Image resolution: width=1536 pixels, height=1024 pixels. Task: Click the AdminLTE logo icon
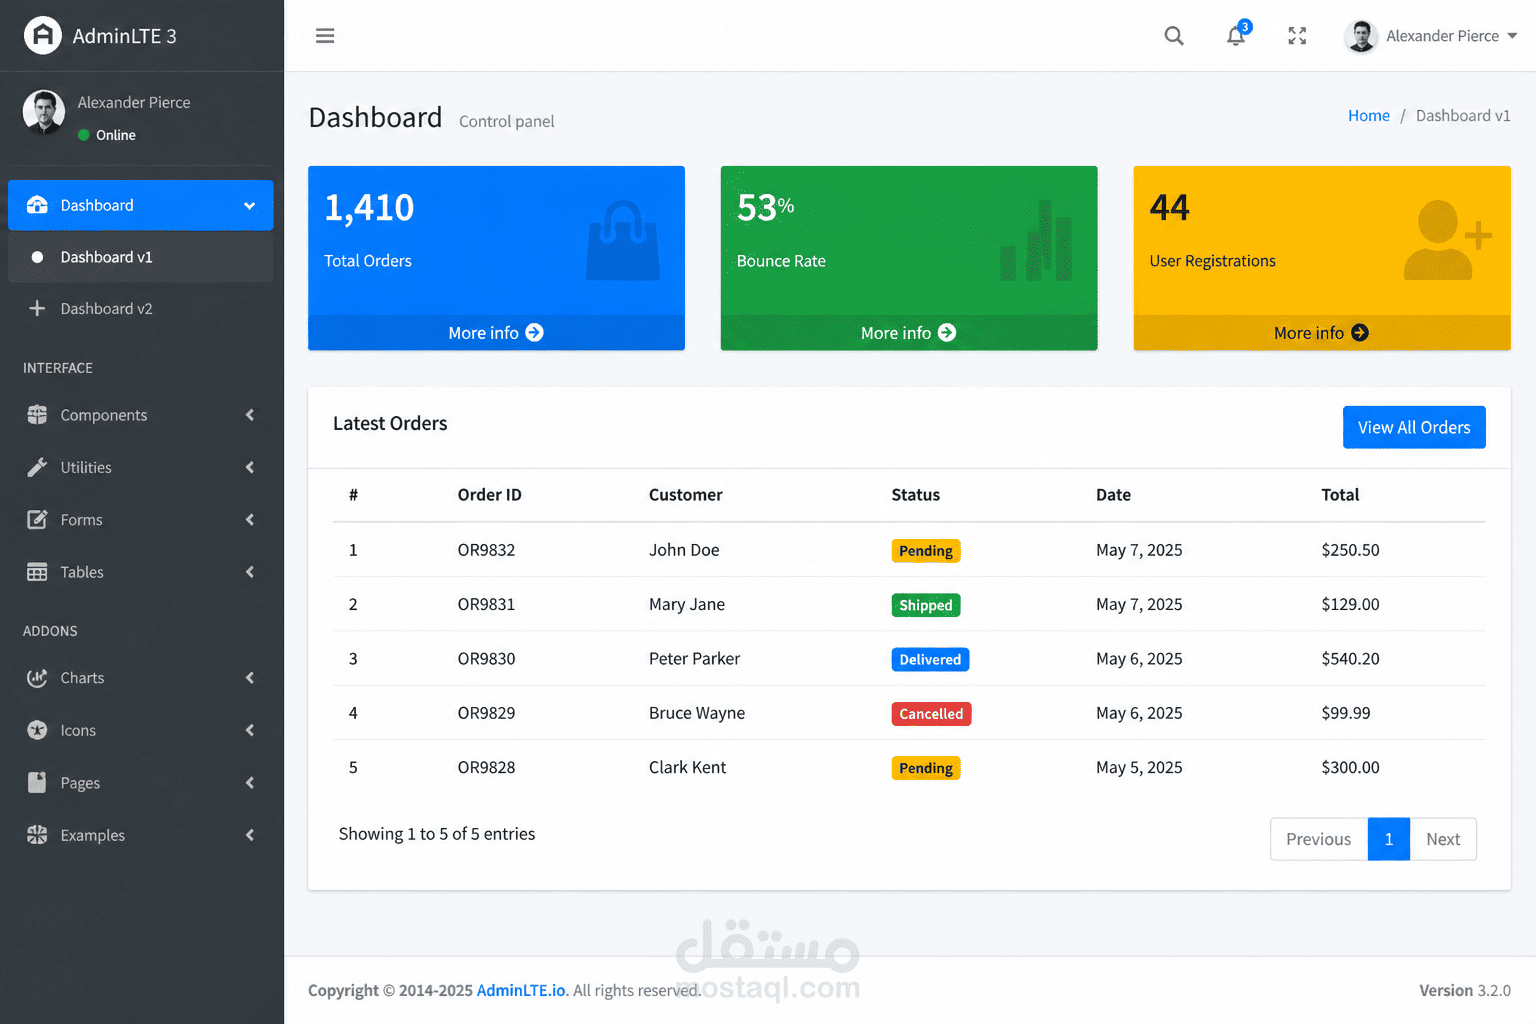point(42,36)
